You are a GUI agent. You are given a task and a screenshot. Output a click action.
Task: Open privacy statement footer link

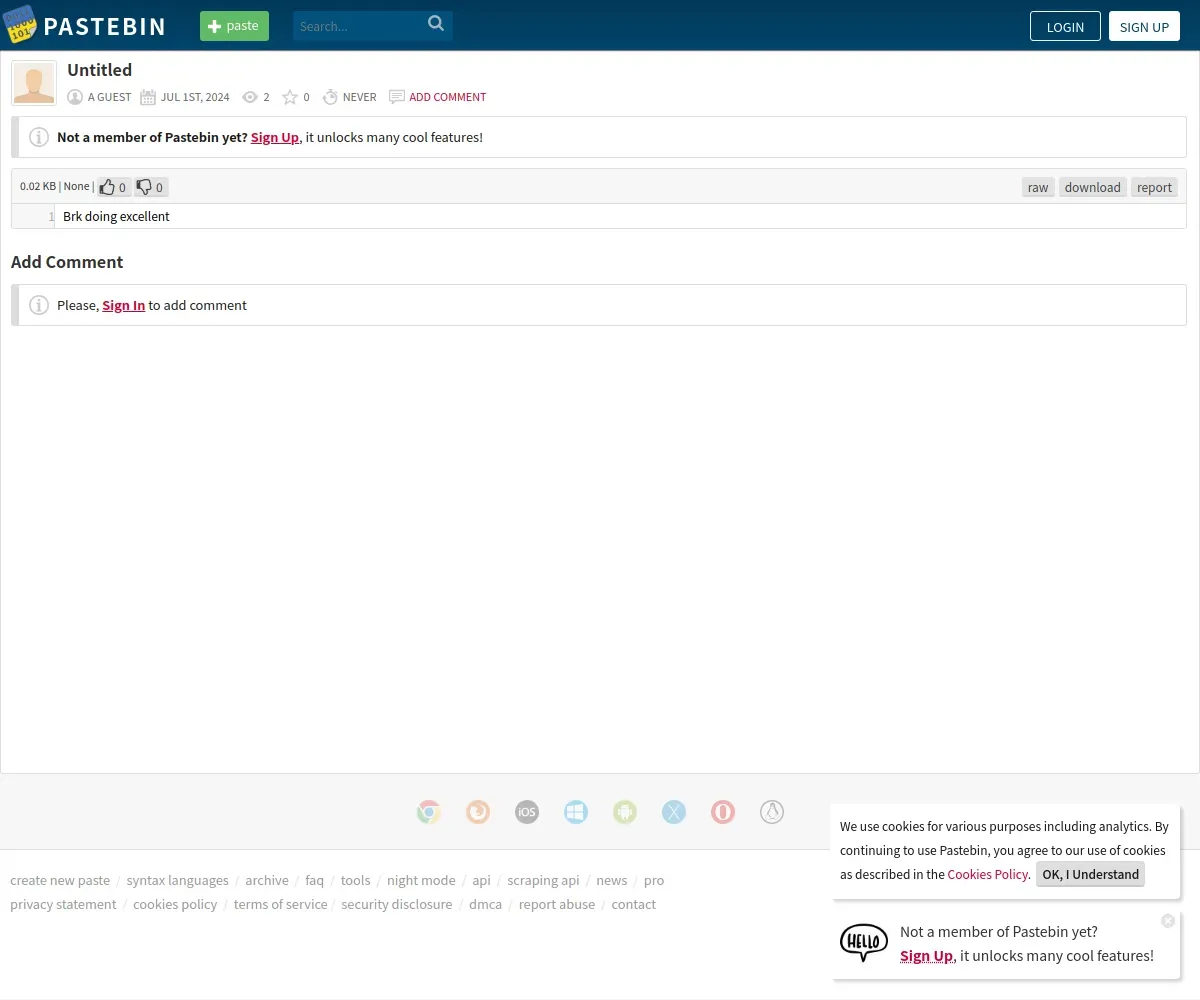[x=63, y=904]
